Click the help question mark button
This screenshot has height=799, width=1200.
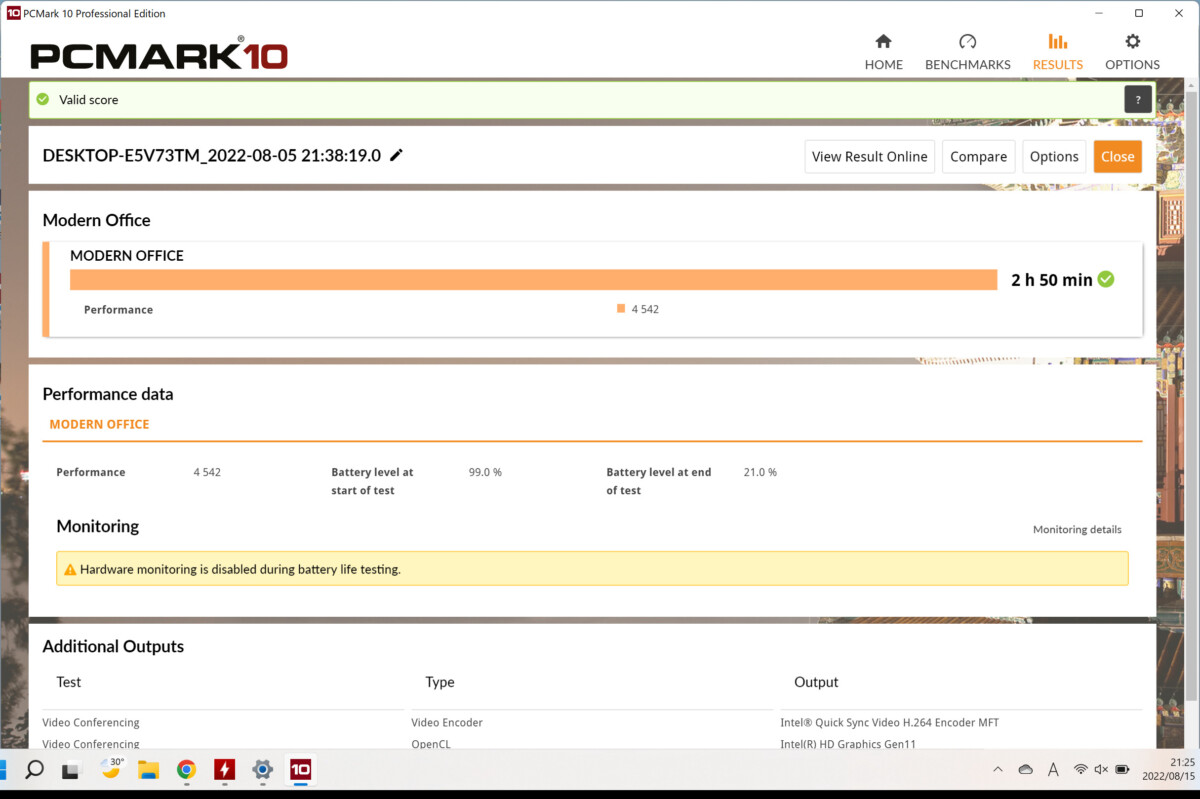pyautogui.click(x=1138, y=100)
